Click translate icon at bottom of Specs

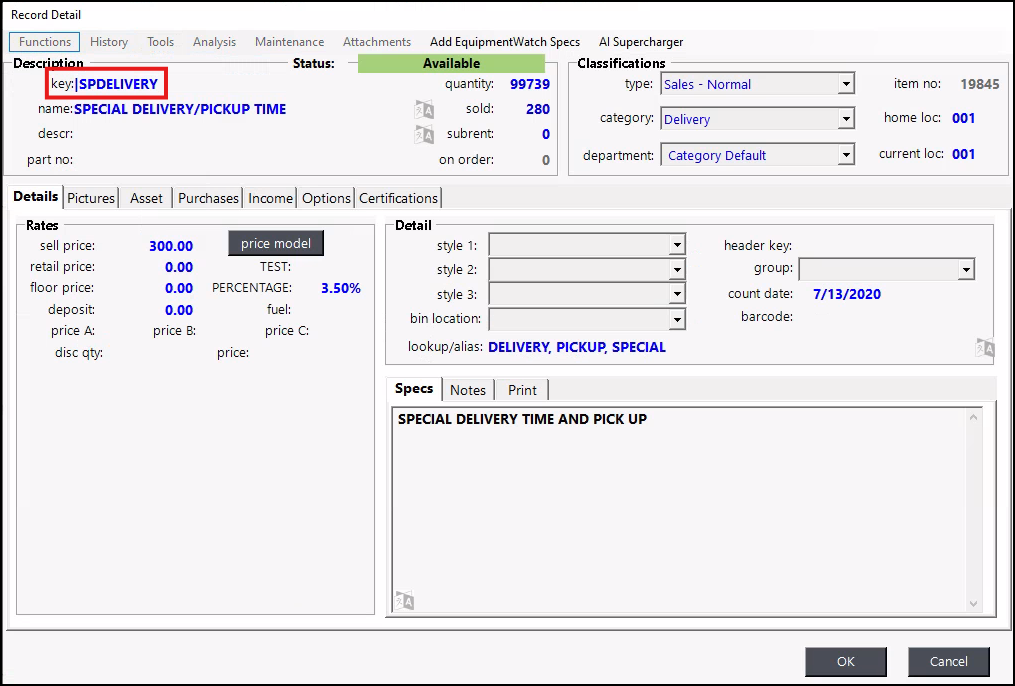pyautogui.click(x=404, y=600)
